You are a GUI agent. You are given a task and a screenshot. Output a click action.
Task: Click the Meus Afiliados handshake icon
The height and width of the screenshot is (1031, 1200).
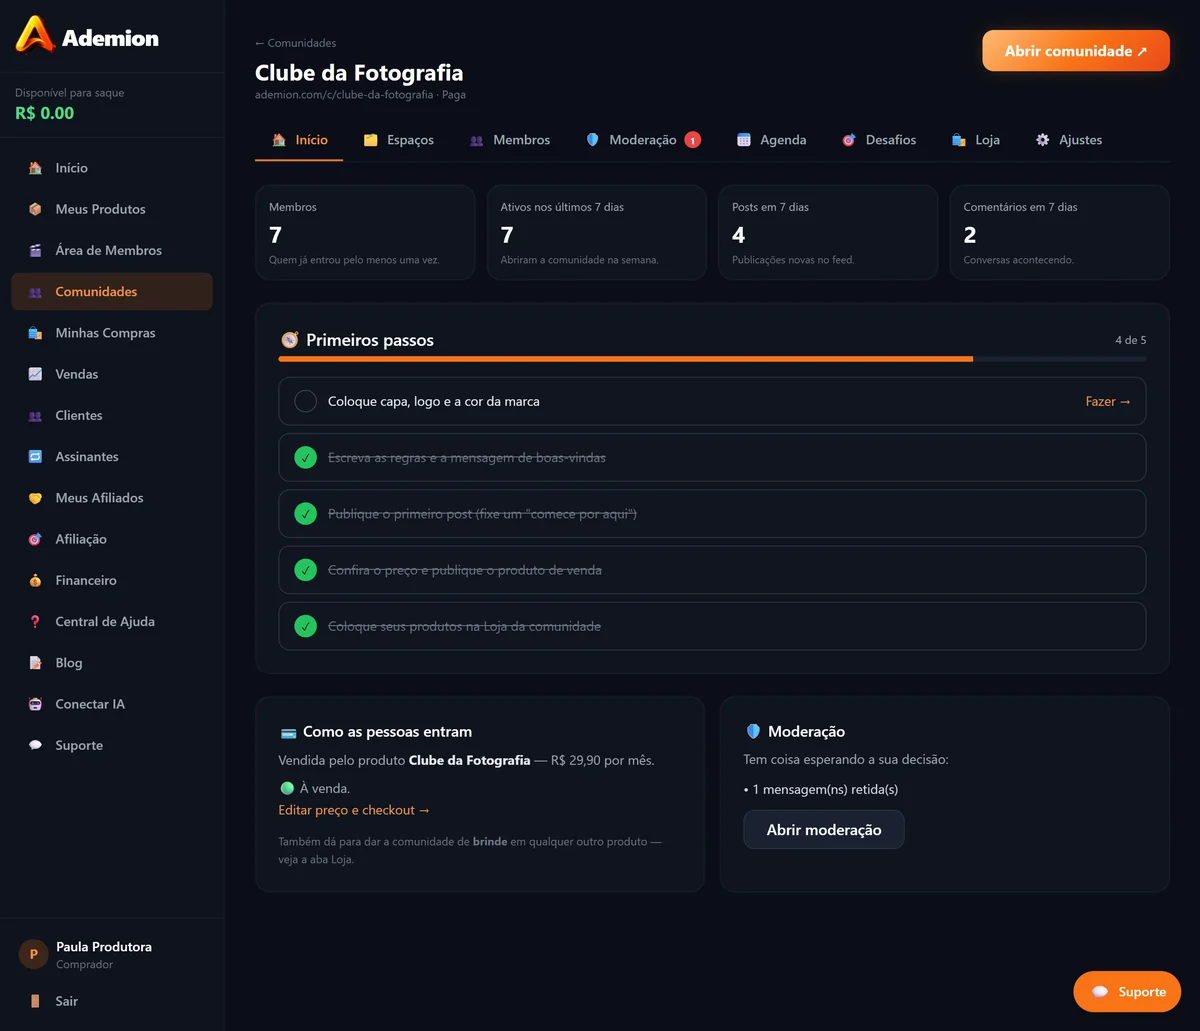coord(35,498)
